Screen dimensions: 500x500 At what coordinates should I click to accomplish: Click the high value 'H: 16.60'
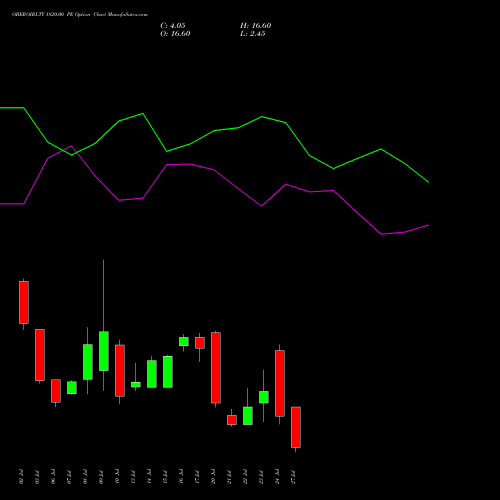(x=256, y=26)
